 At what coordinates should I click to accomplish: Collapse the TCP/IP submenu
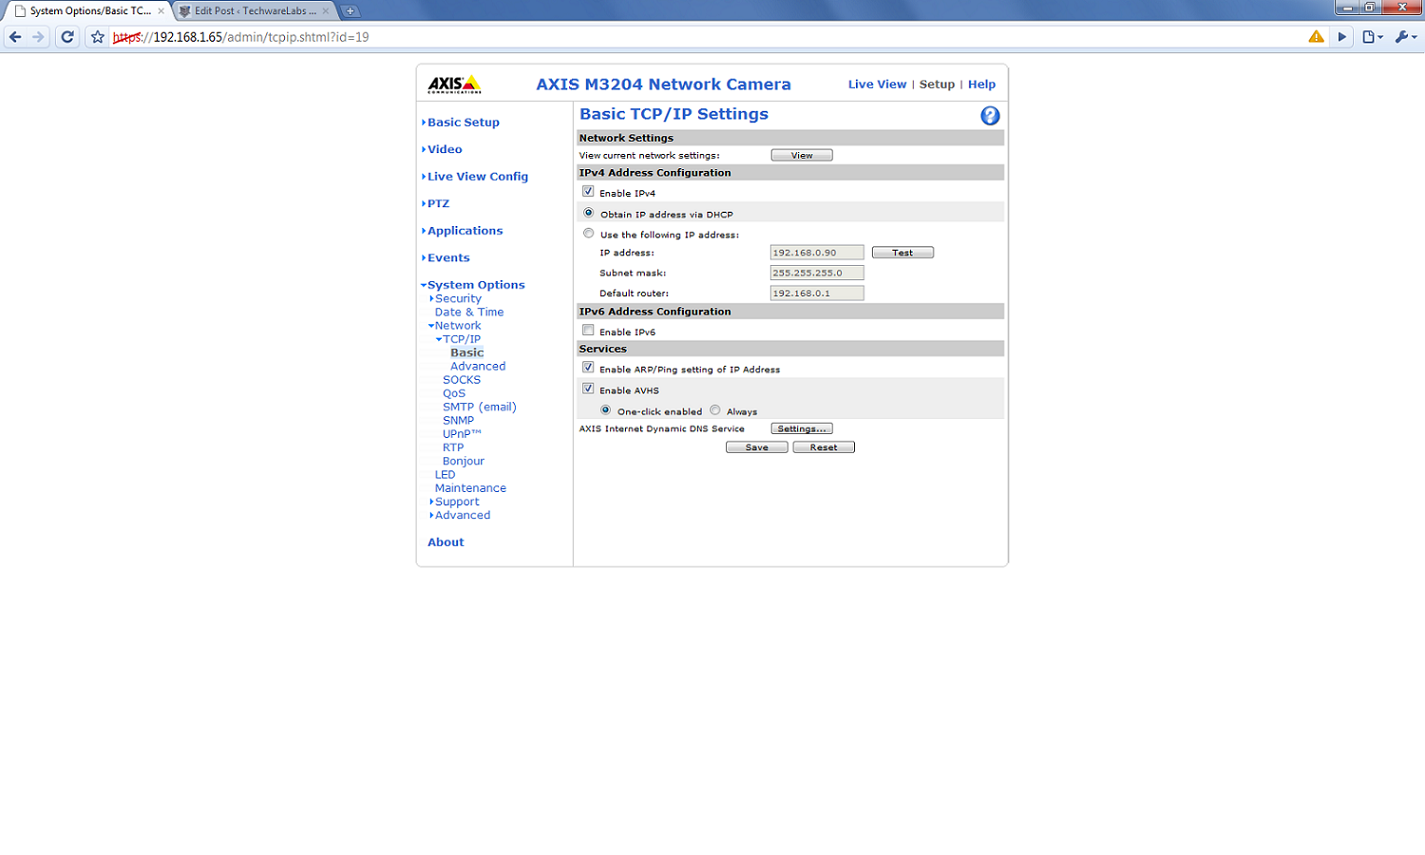tap(461, 339)
